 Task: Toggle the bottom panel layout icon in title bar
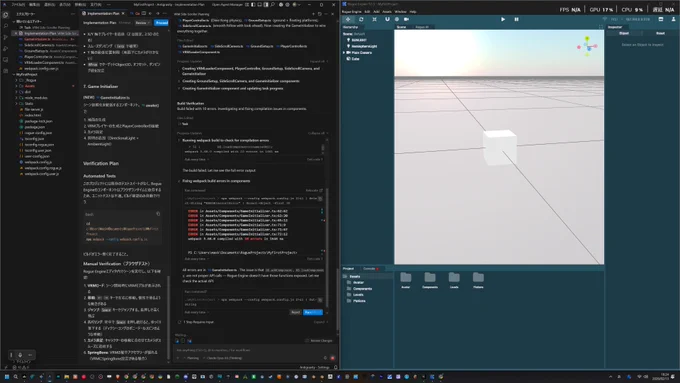point(259,4)
